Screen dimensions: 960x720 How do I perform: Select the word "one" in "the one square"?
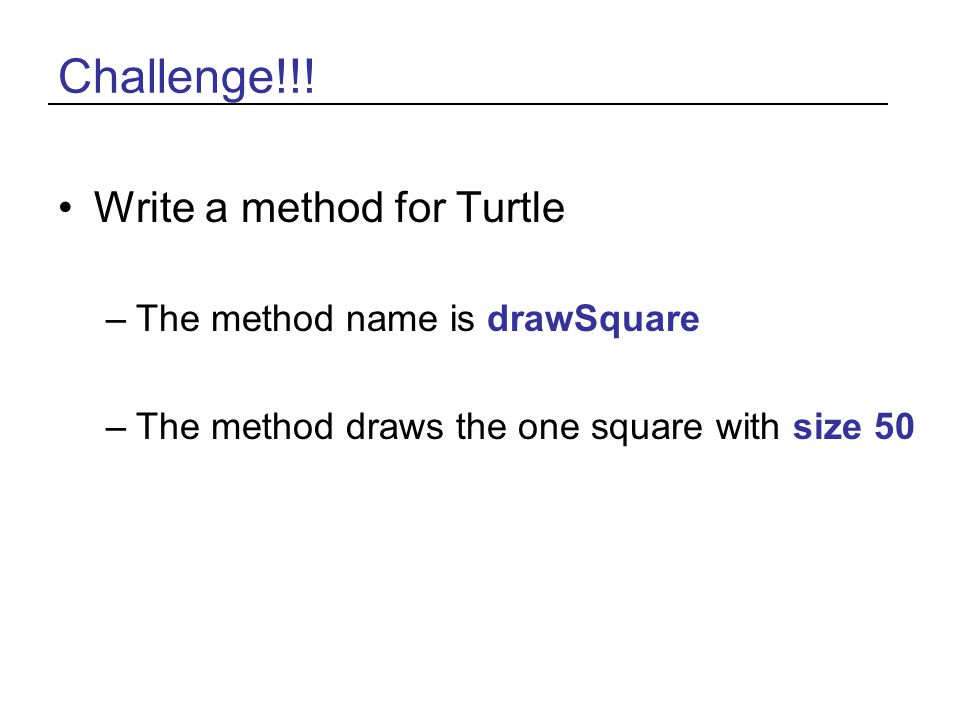pyautogui.click(x=549, y=428)
